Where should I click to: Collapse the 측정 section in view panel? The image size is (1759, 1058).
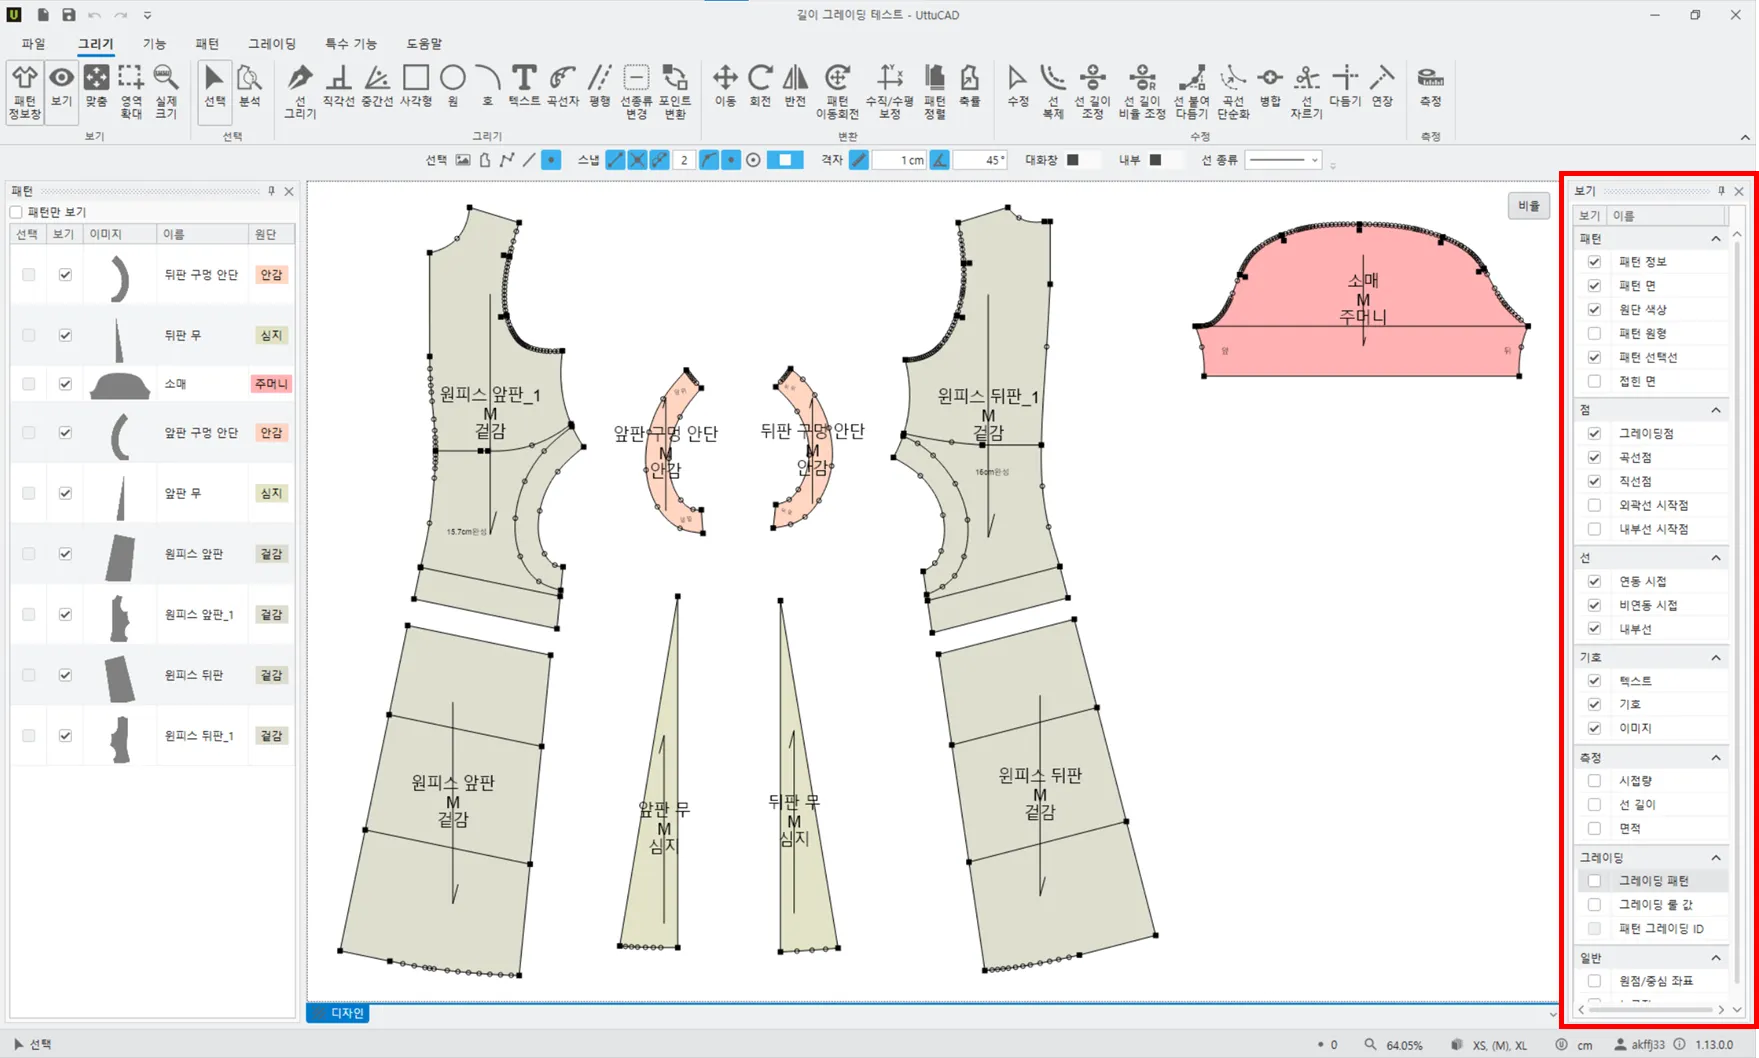coord(1716,758)
